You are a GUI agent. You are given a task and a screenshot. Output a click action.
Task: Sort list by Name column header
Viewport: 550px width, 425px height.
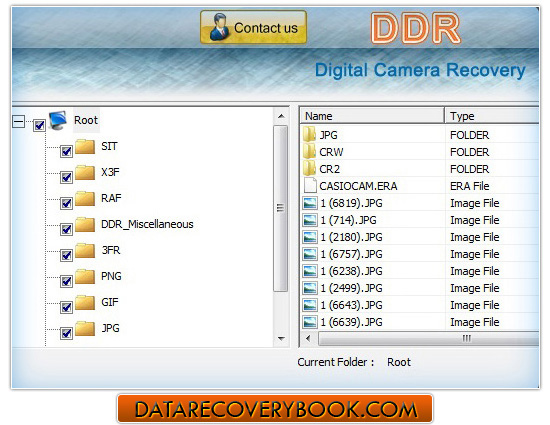pyautogui.click(x=372, y=116)
